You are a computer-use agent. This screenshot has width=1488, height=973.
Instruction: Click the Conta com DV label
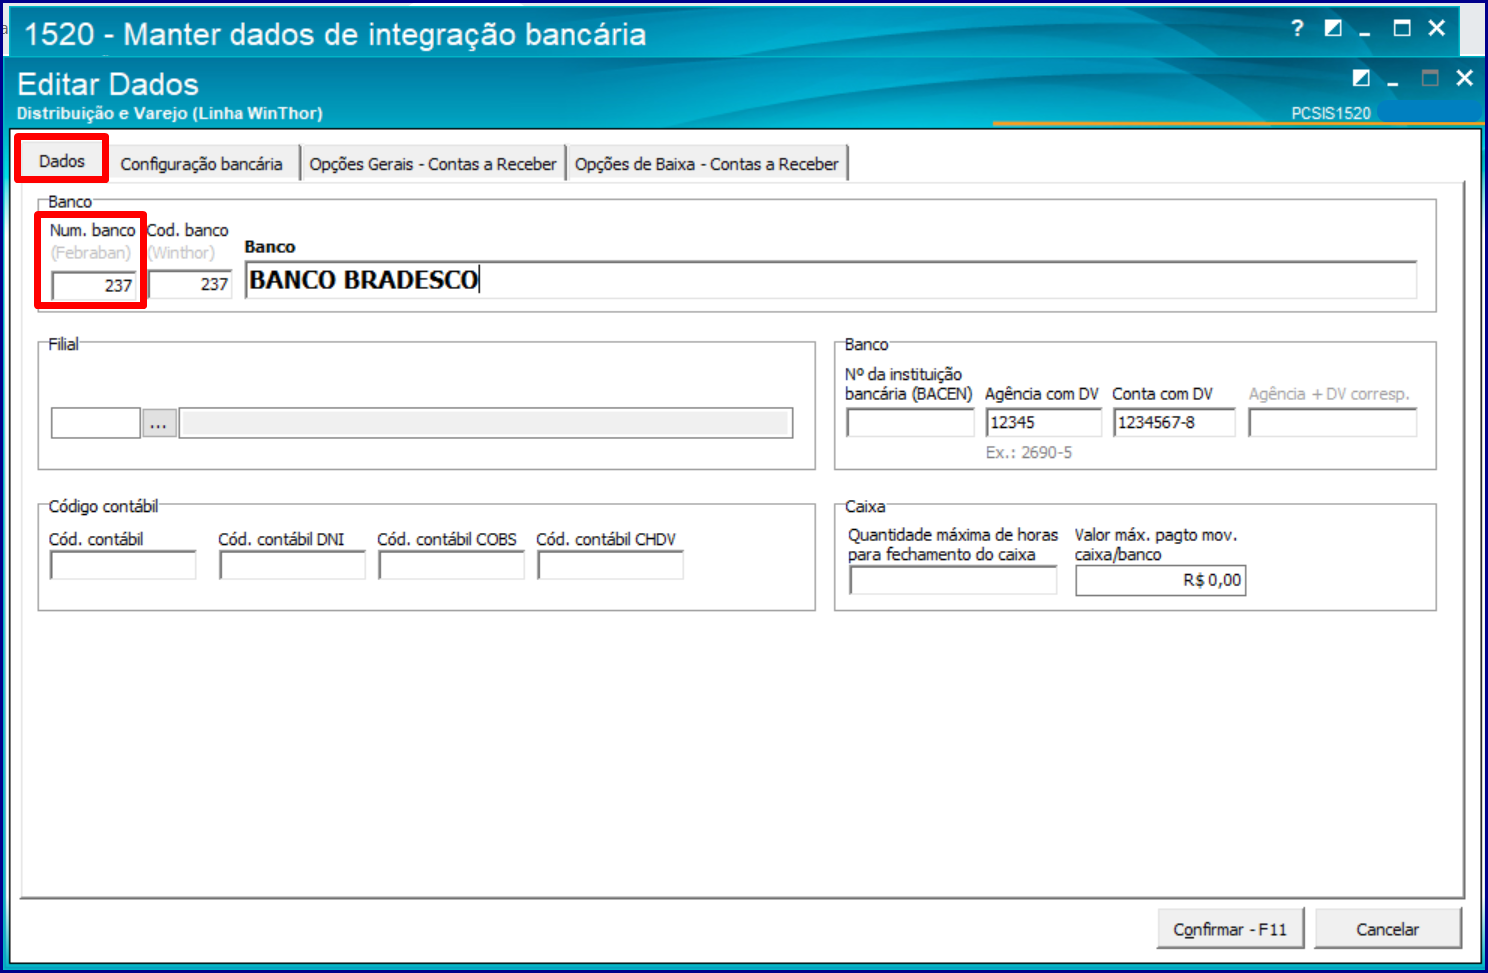(1162, 394)
